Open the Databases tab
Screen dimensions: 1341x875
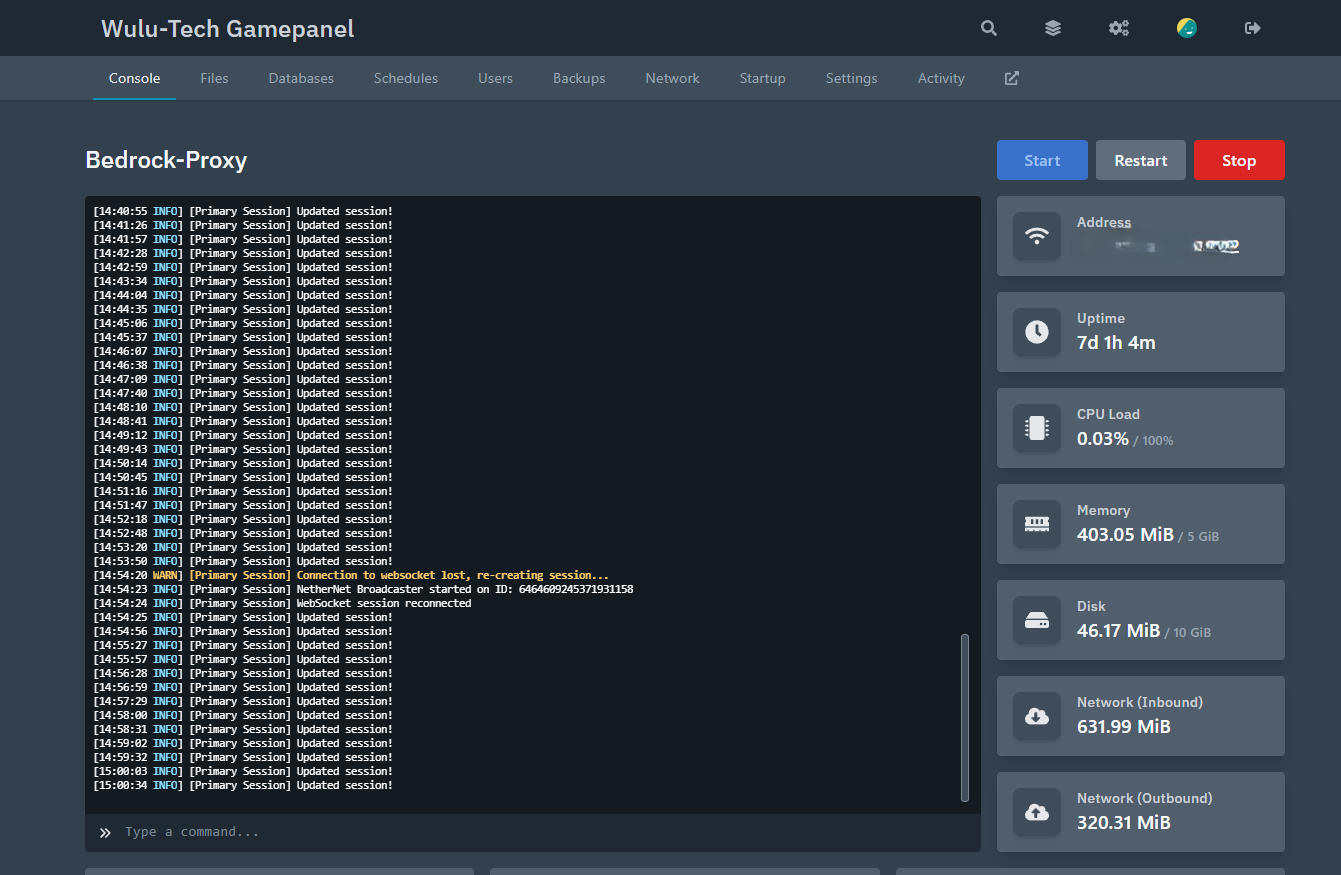(x=301, y=78)
